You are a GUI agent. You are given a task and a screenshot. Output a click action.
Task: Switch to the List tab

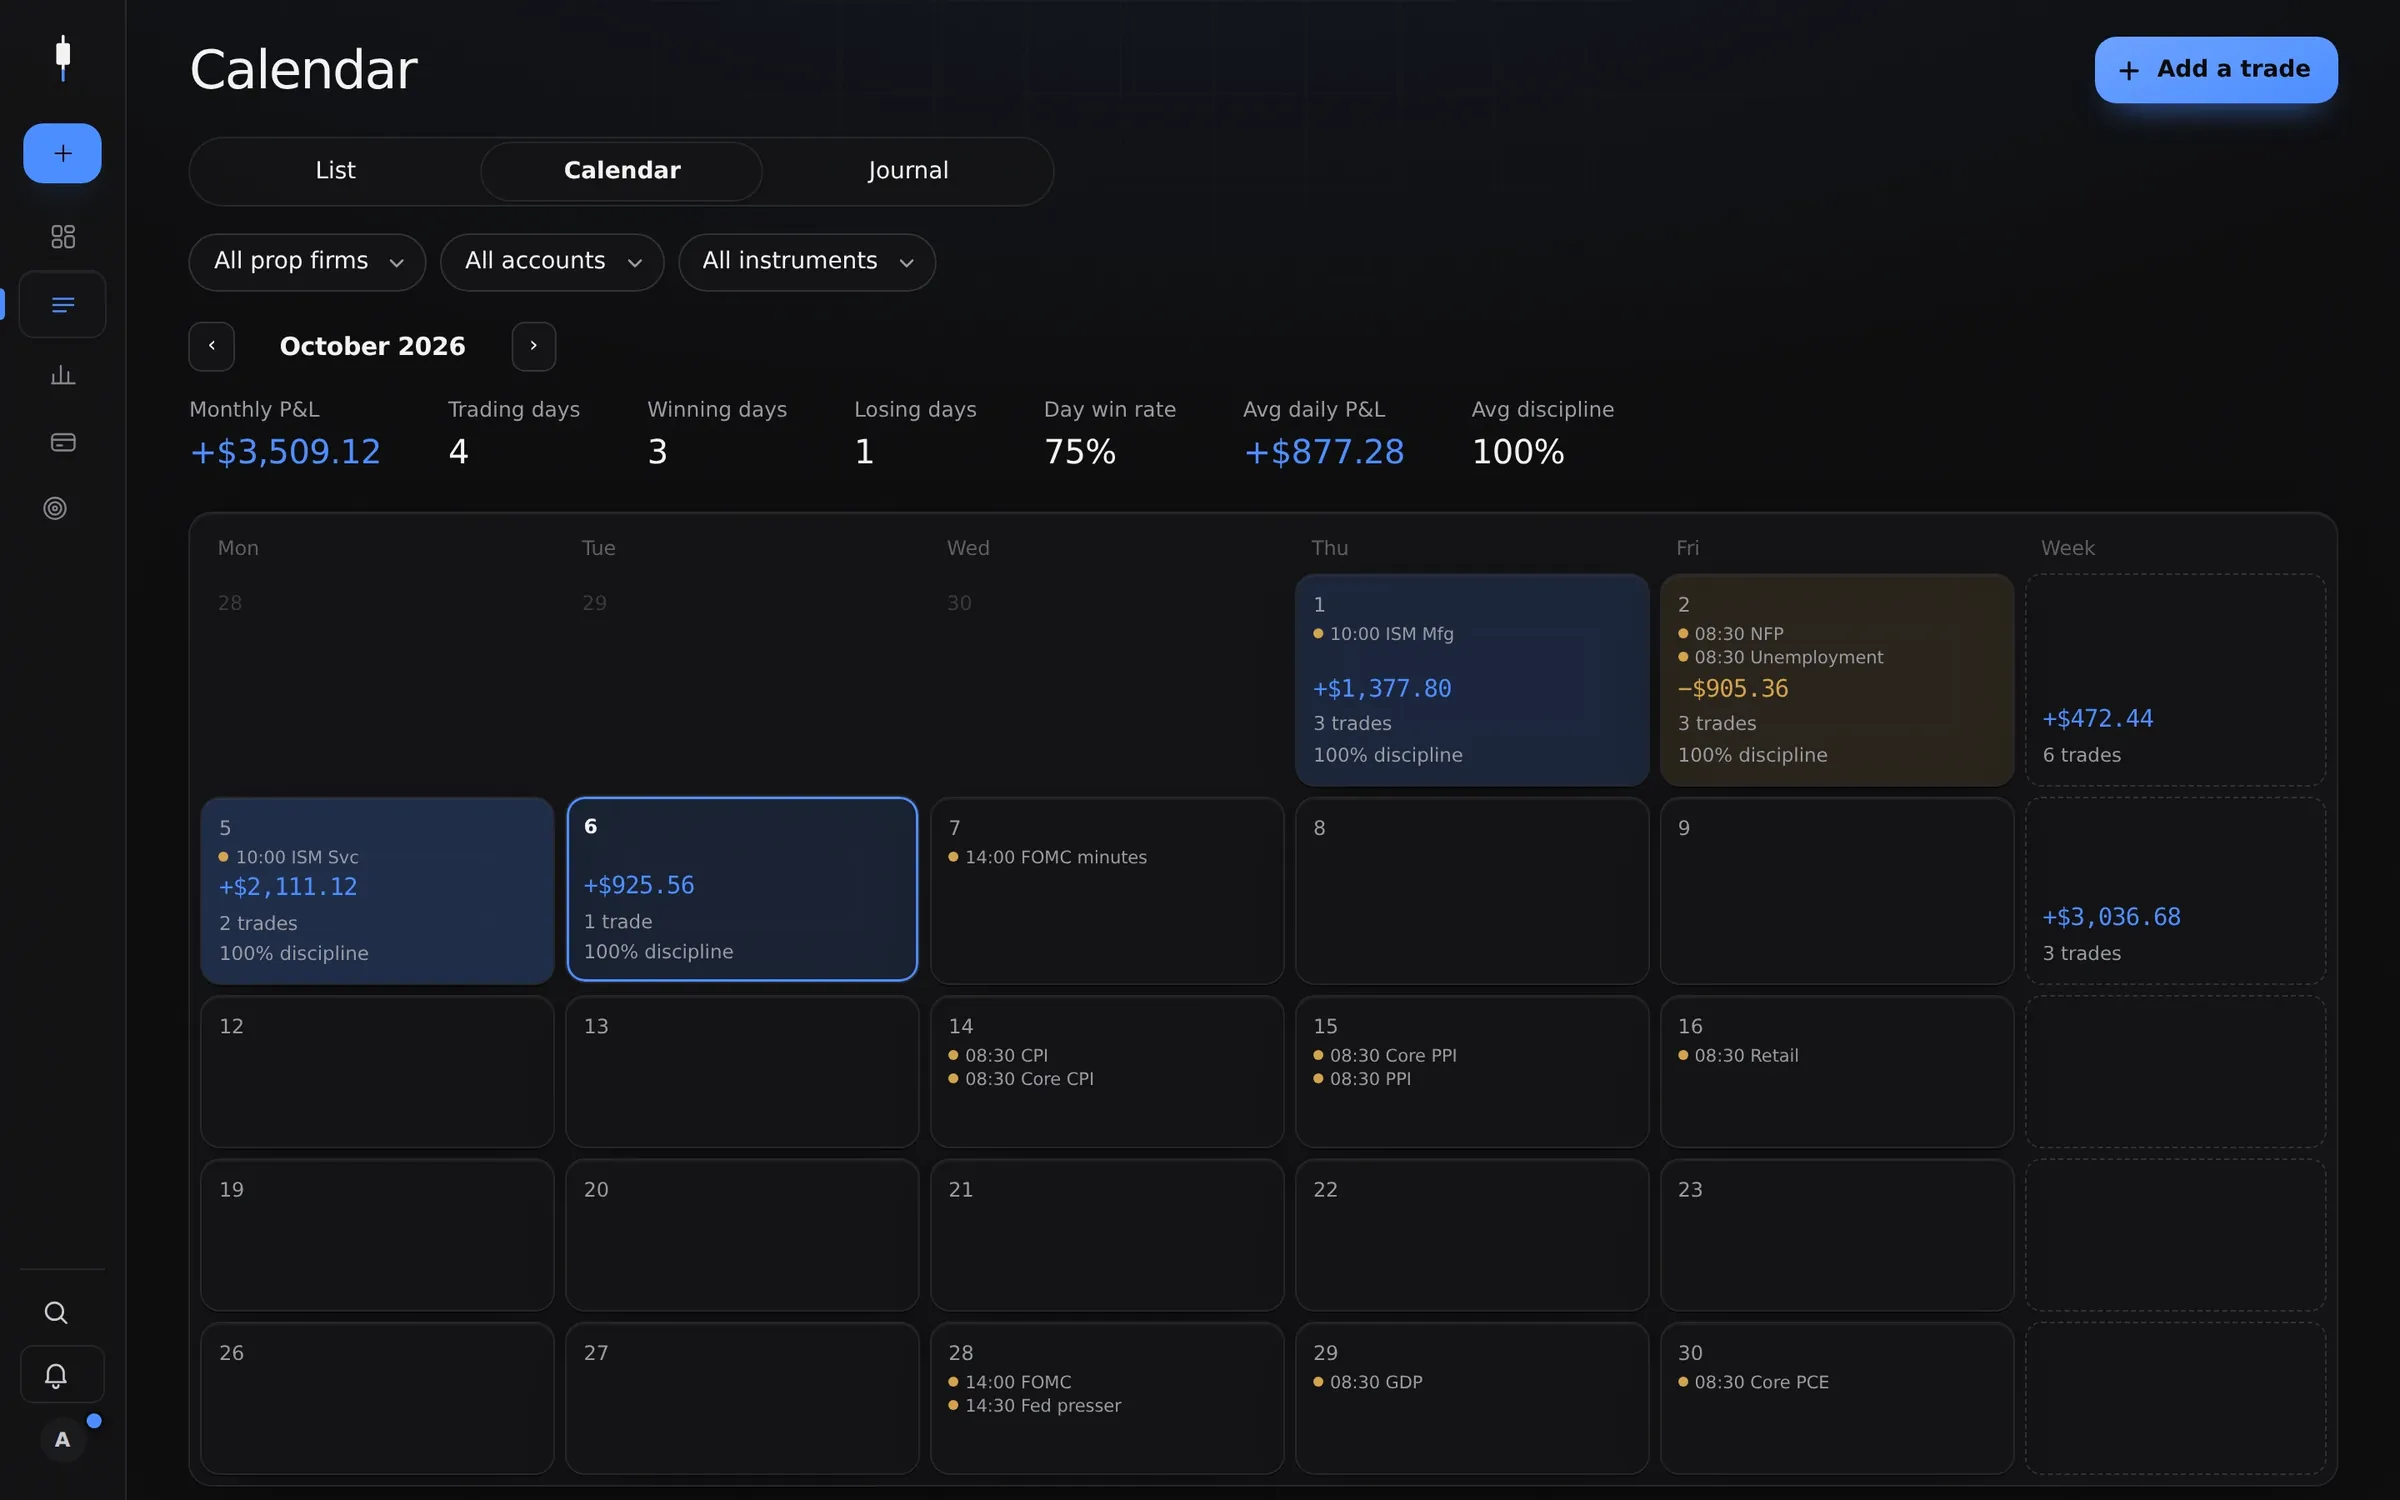335,171
